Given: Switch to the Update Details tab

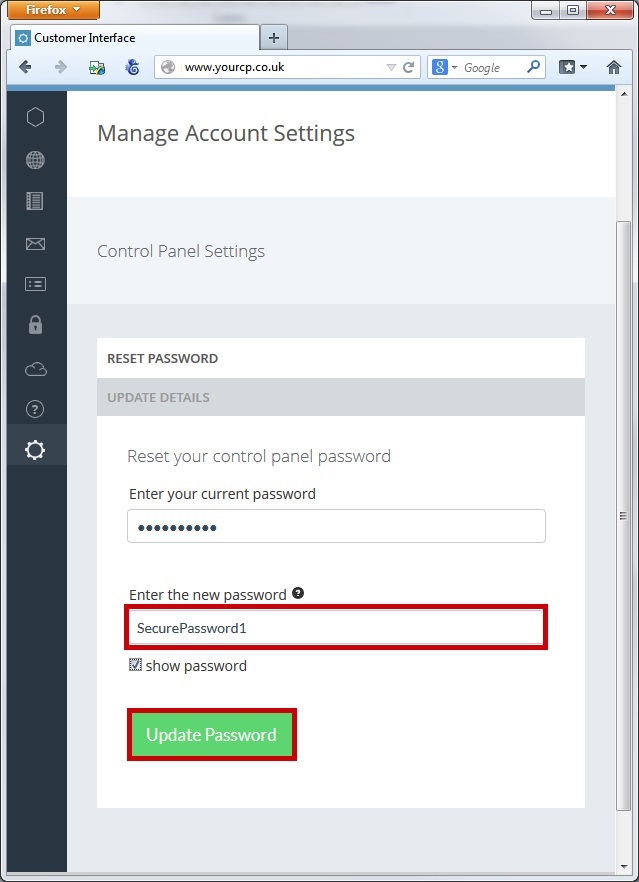Looking at the screenshot, I should (158, 397).
